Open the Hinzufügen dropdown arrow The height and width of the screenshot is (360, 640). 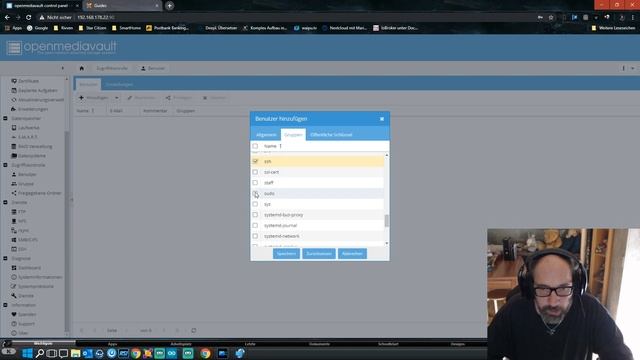(x=116, y=98)
